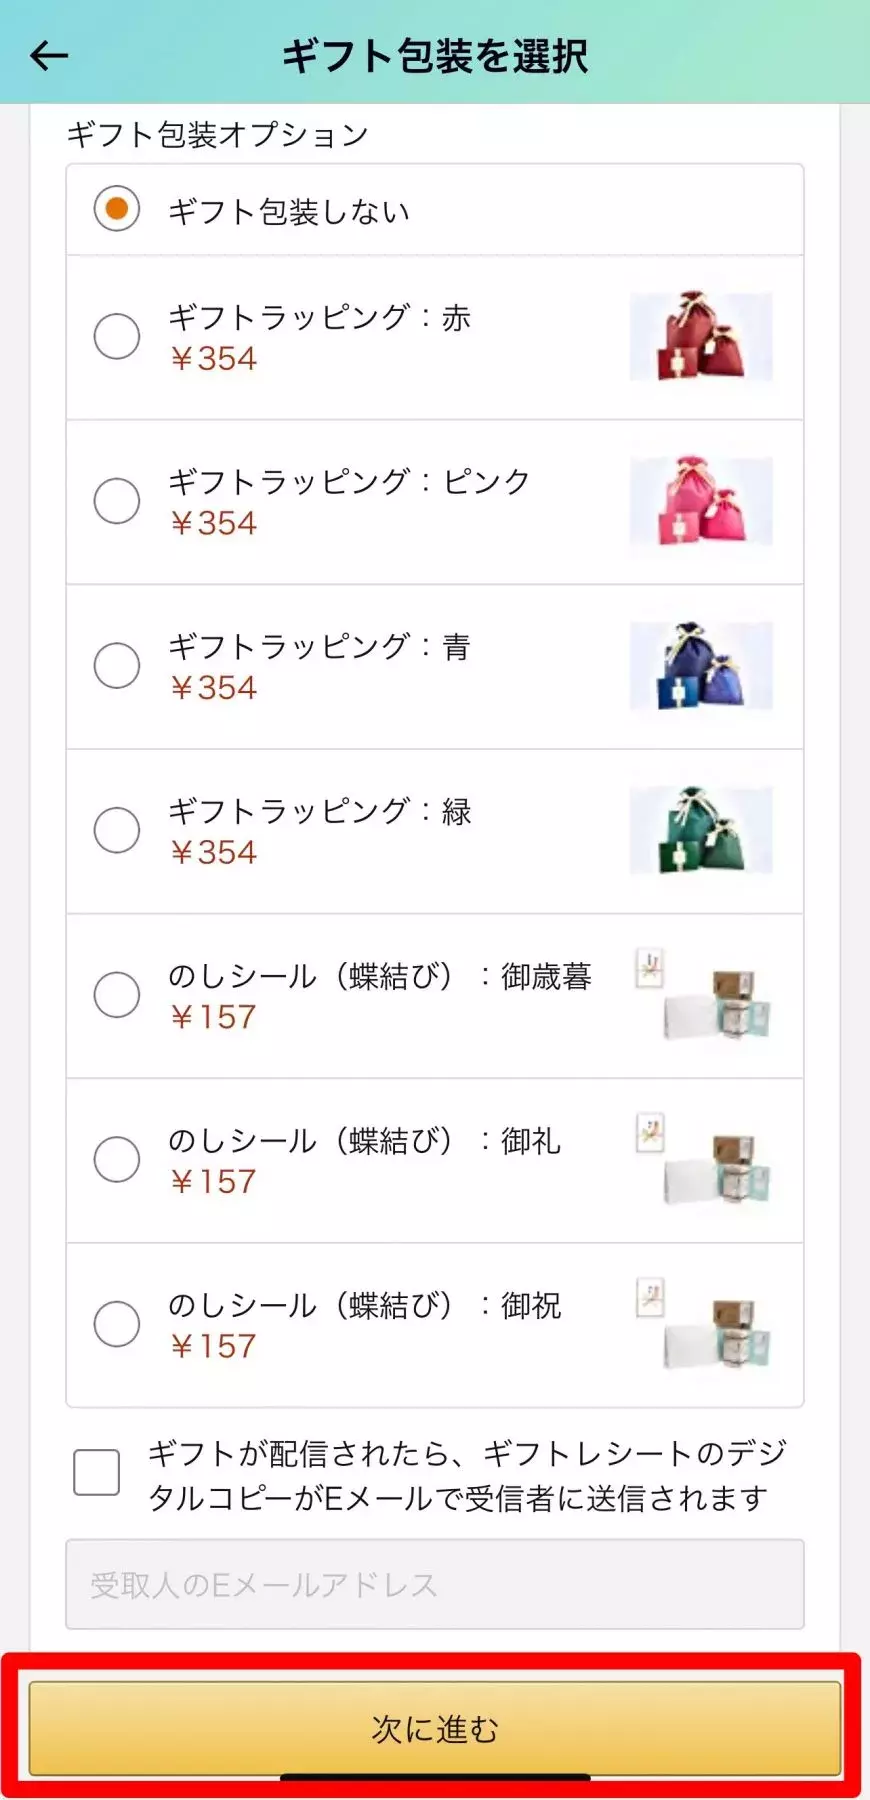The height and width of the screenshot is (1800, 870).
Task: Enable the digital gift receipt email checkbox
Action: click(x=97, y=1472)
